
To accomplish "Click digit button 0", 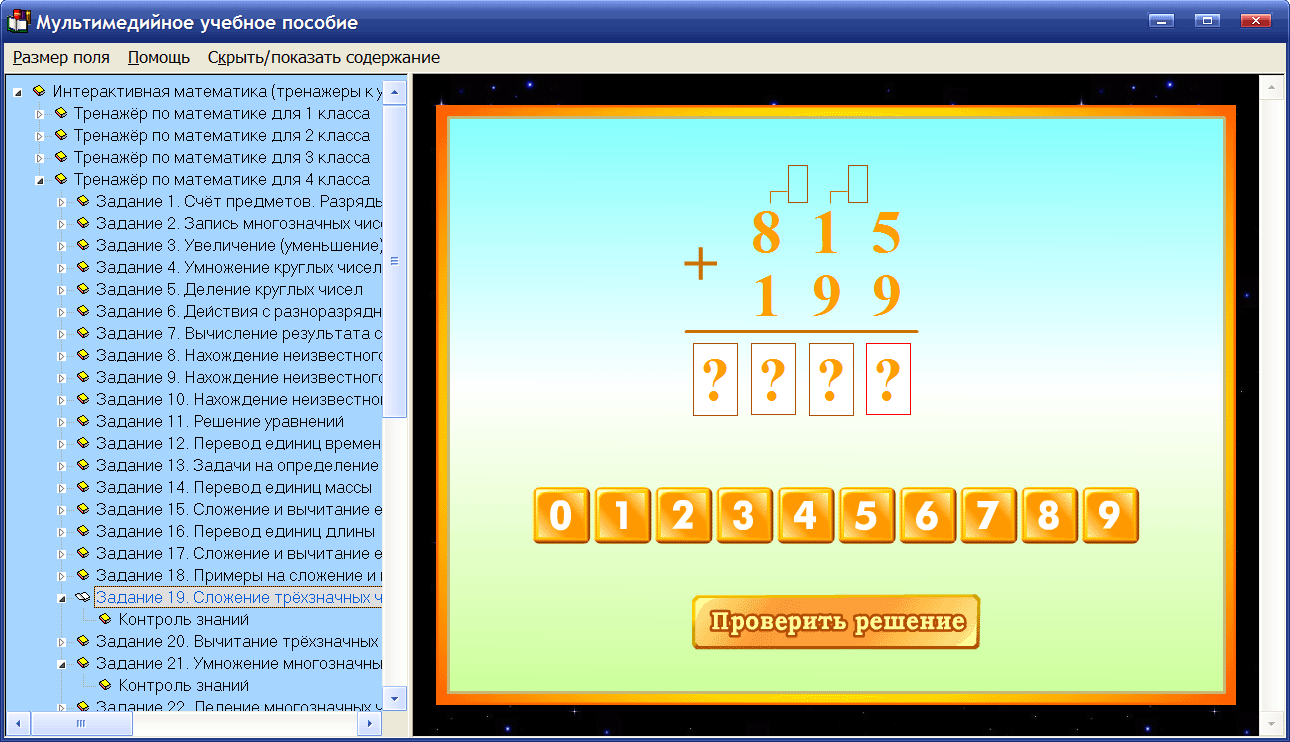I will point(561,515).
